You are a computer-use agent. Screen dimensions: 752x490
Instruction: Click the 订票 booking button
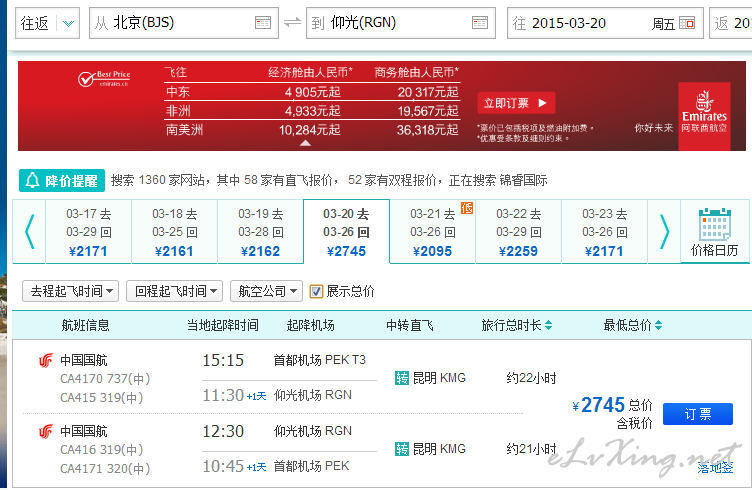pyautogui.click(x=698, y=414)
